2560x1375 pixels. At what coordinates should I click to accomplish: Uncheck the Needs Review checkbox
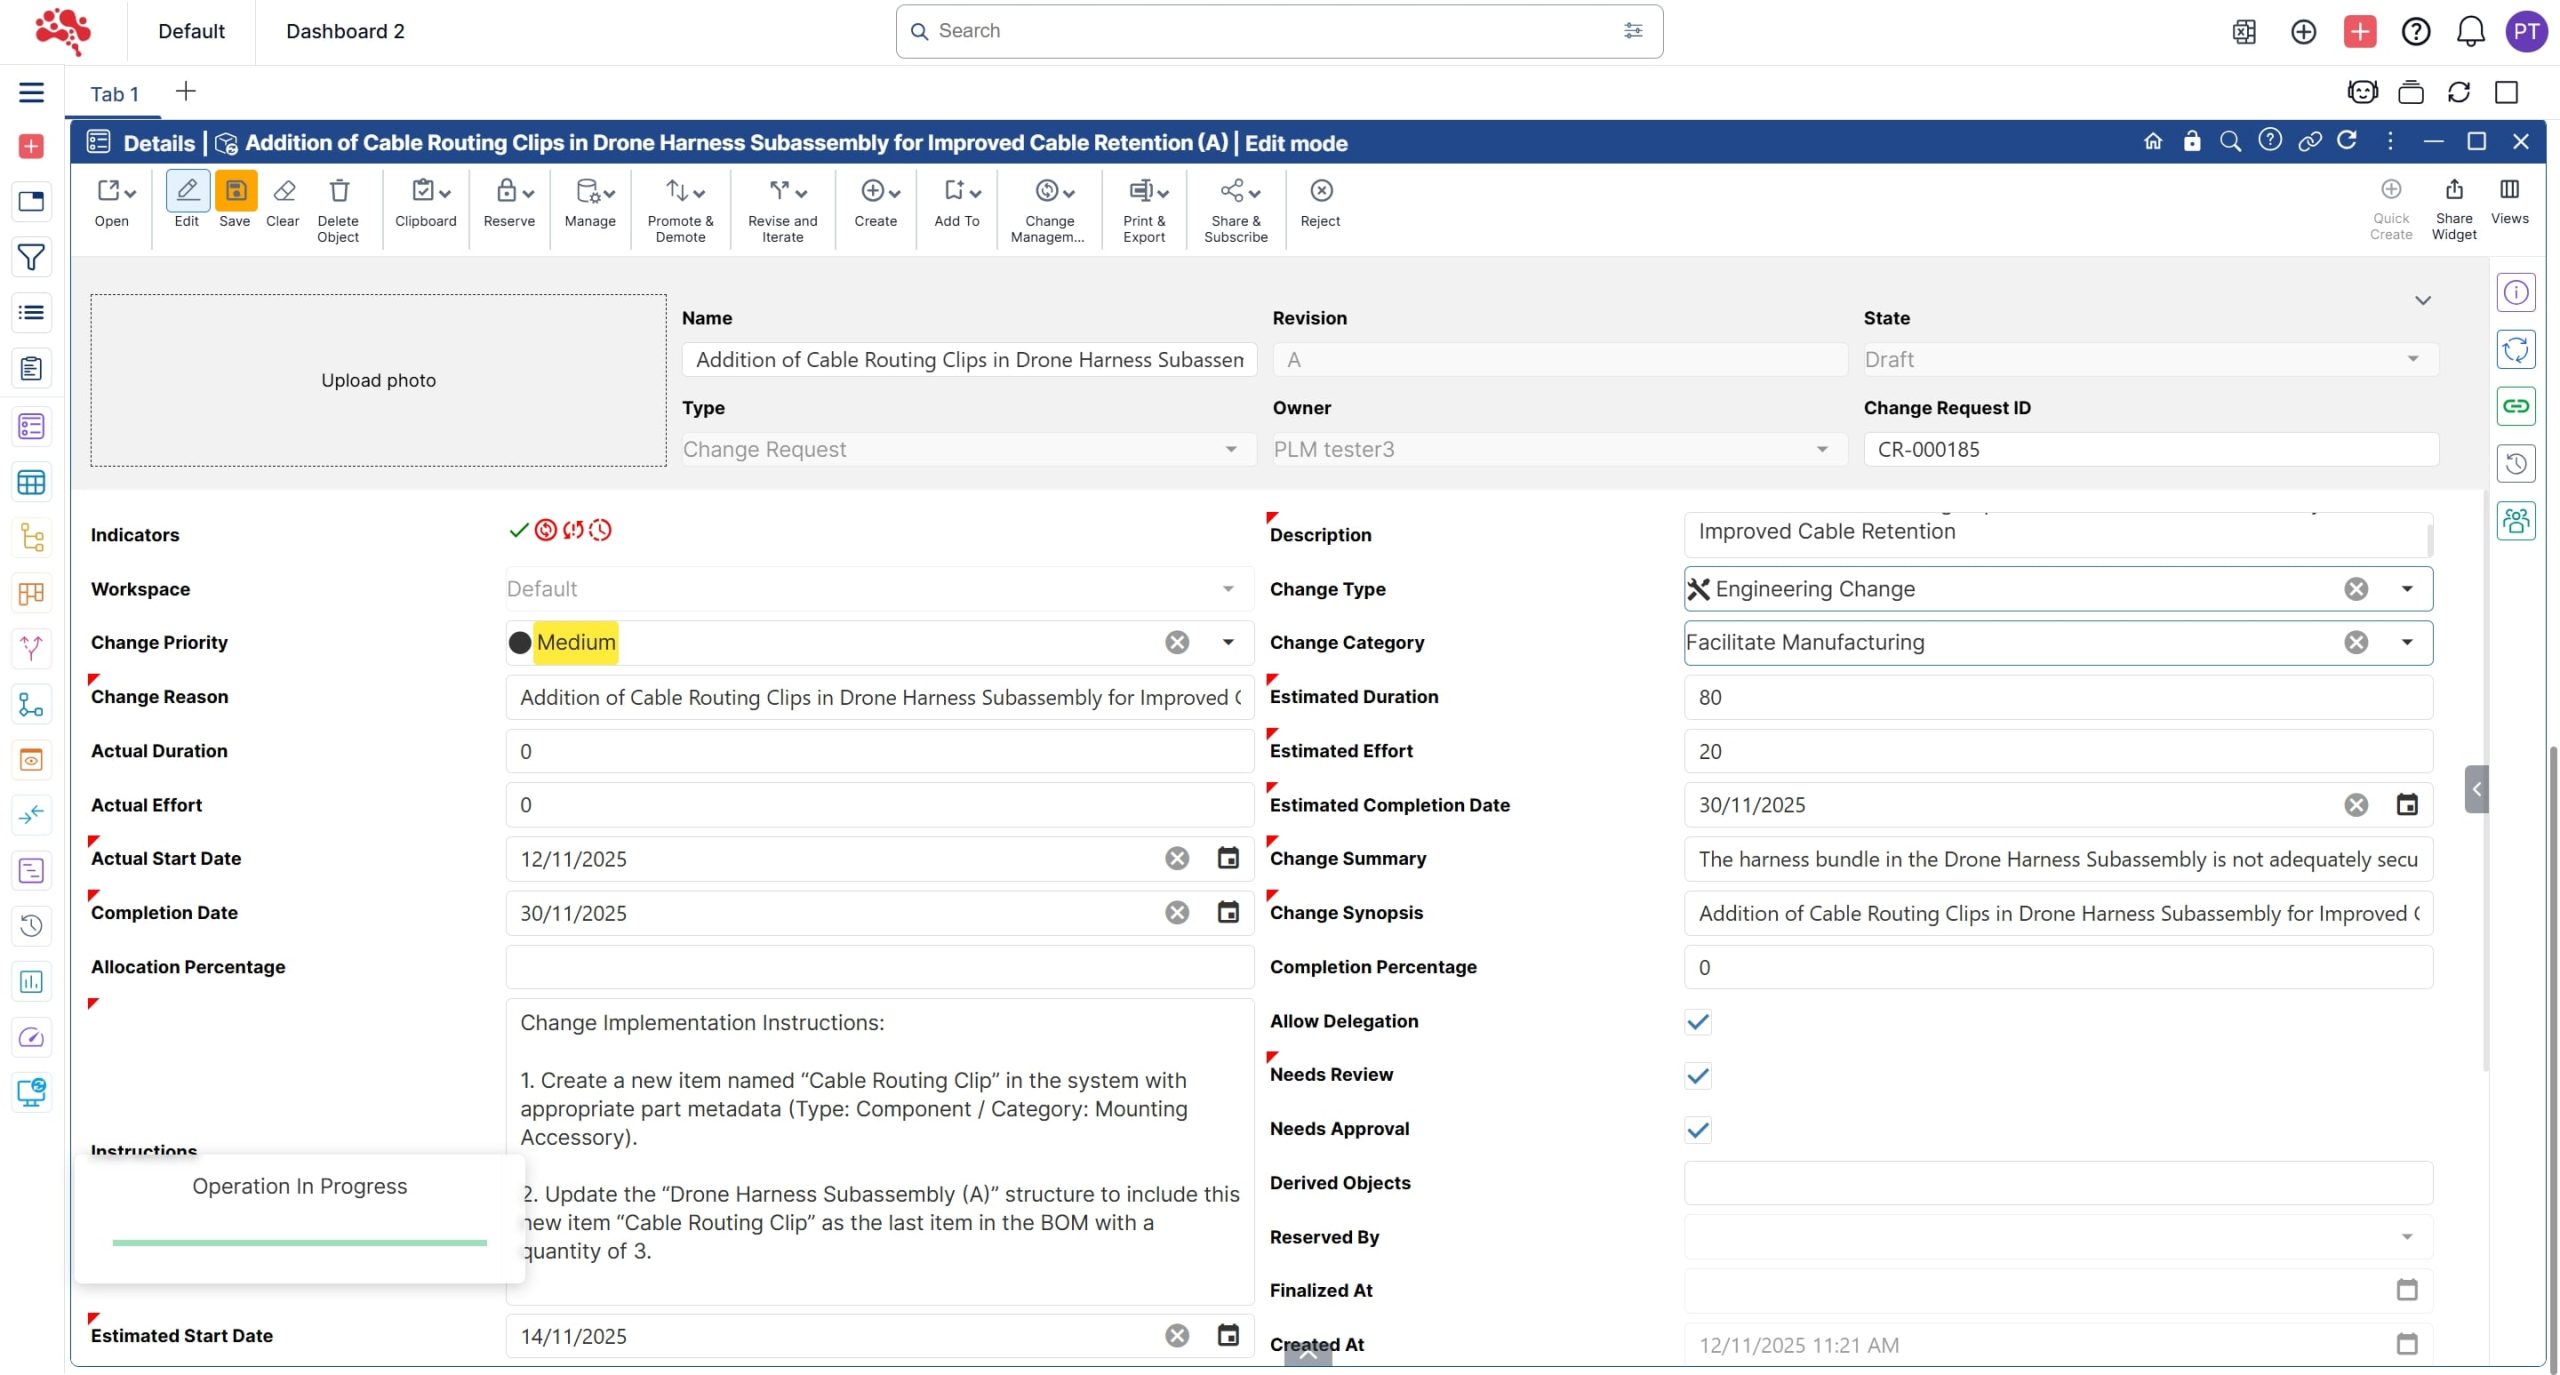tap(1697, 1075)
